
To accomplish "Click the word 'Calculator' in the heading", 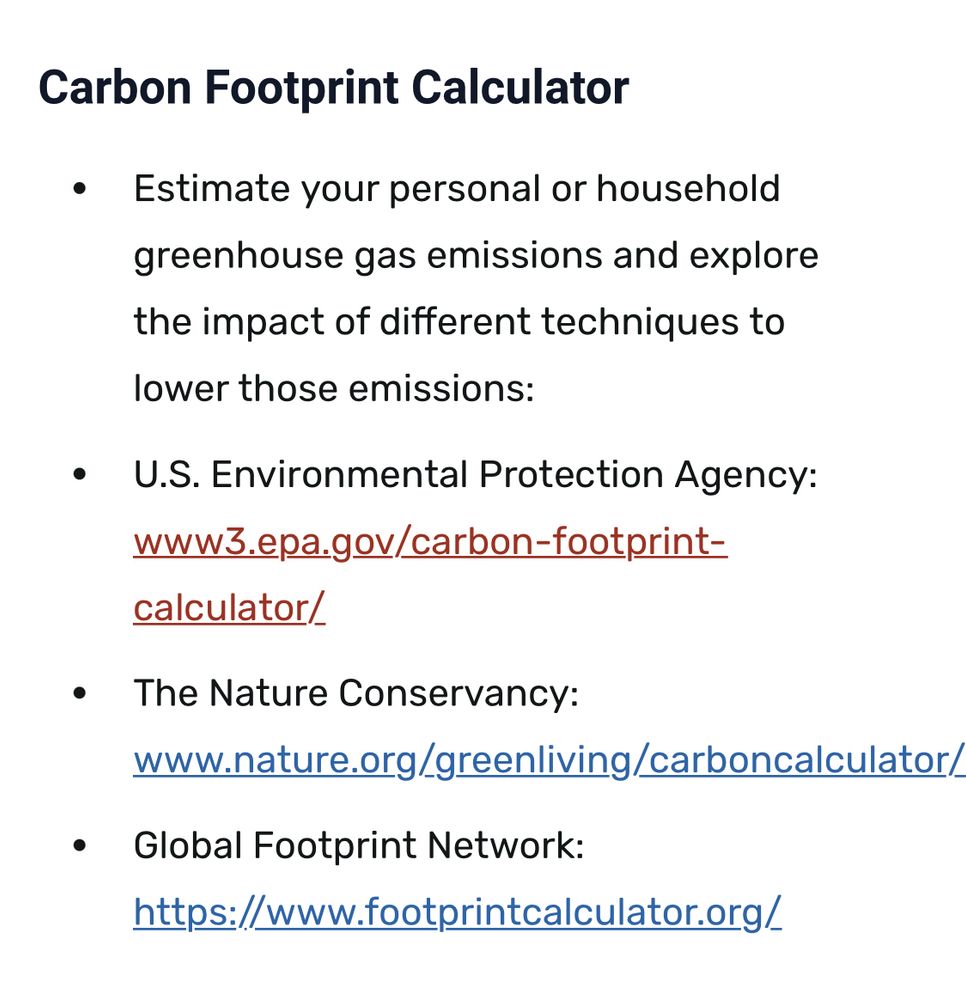I will (x=521, y=88).
